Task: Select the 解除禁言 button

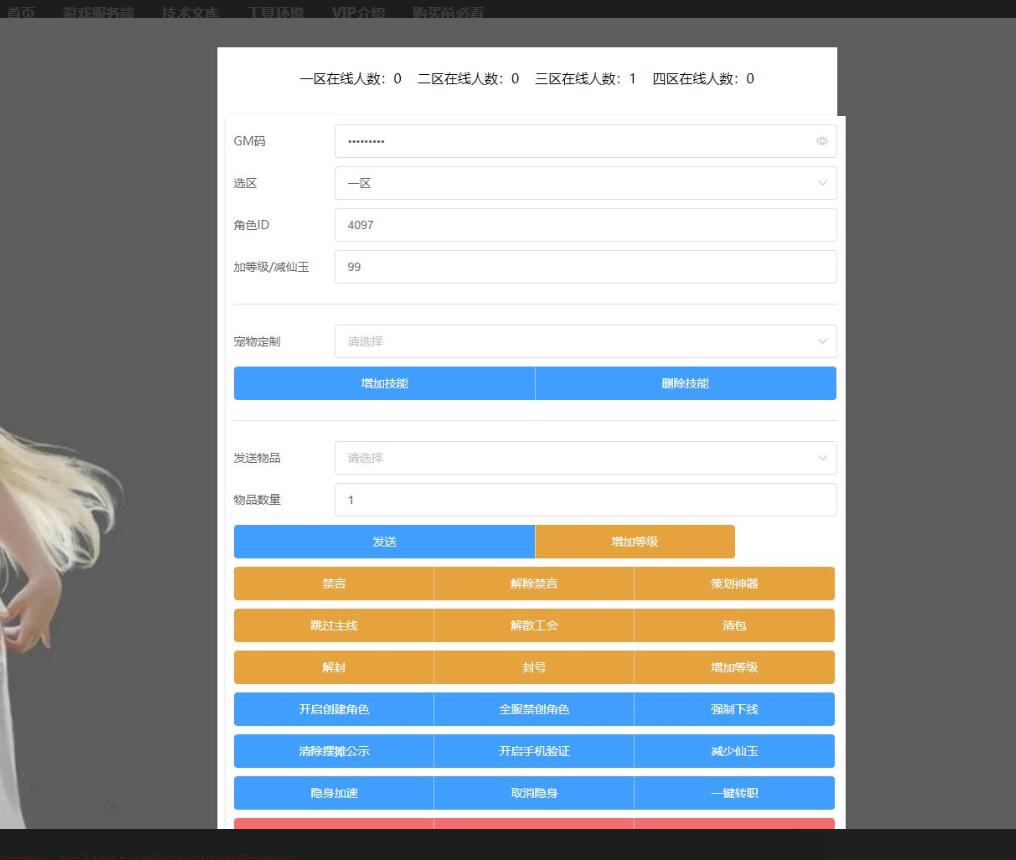Action: click(534, 584)
